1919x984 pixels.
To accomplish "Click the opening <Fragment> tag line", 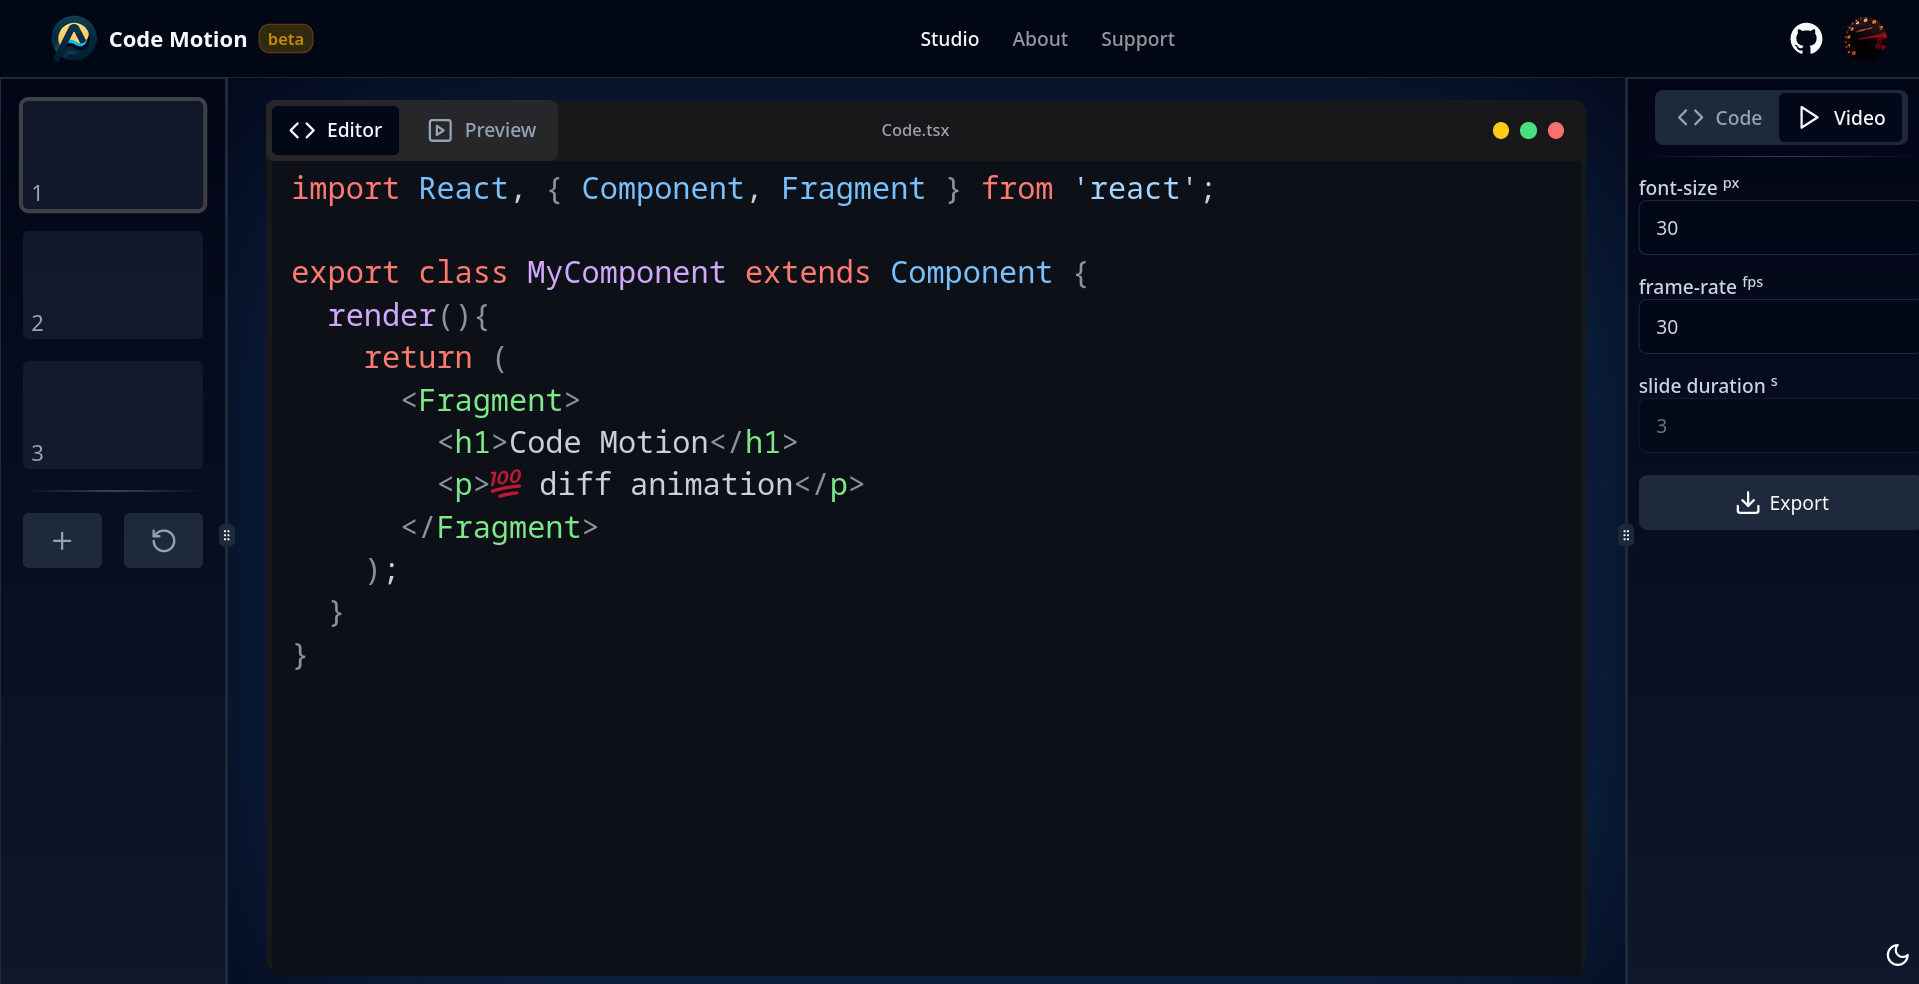I will (x=490, y=401).
